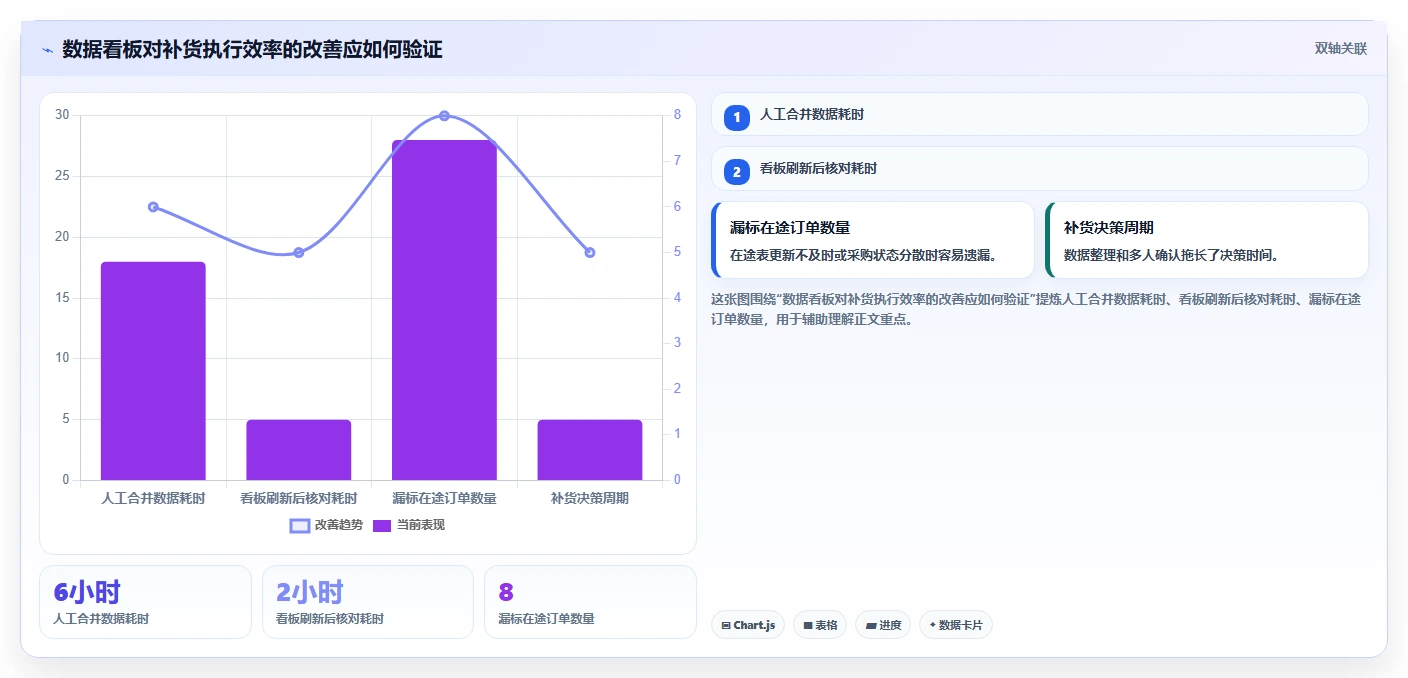Click the trend line point at peak value 8

444,116
